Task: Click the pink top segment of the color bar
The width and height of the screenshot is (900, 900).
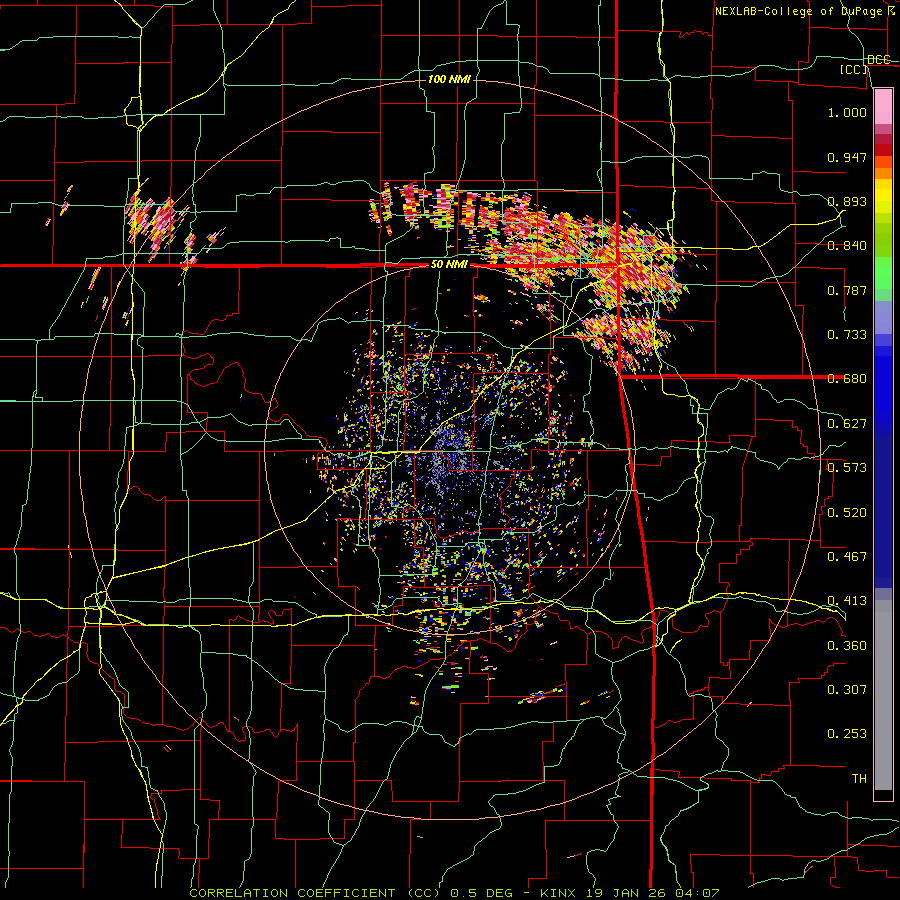Action: click(x=883, y=106)
